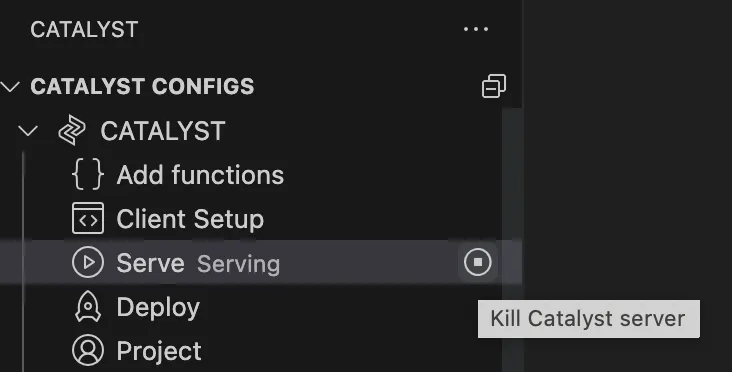Collapse all items in Catalyst Configs

[x=493, y=86]
